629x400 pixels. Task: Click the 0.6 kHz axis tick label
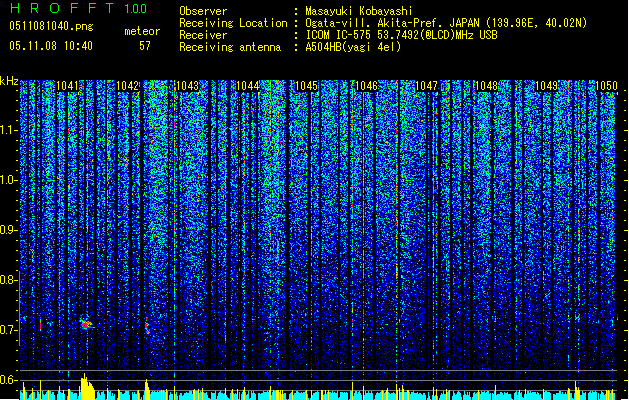[9, 380]
